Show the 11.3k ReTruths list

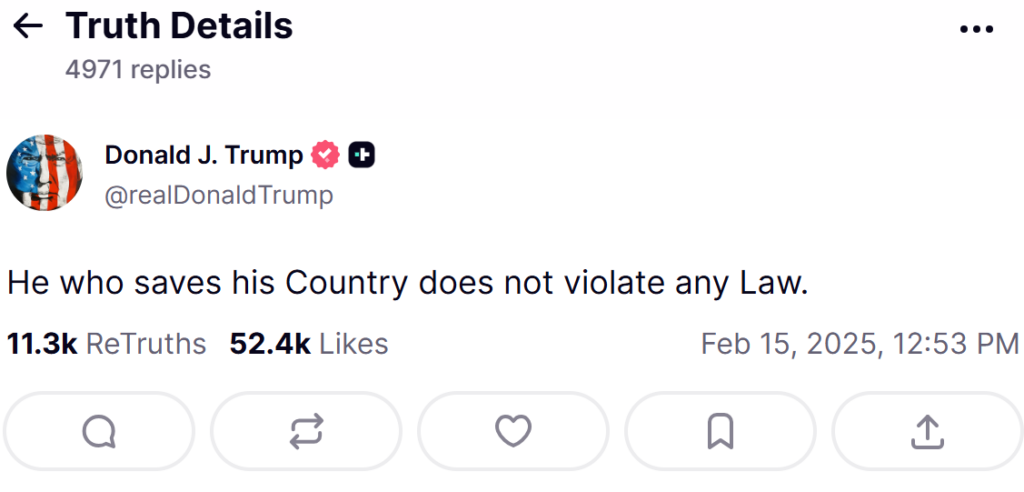tap(106, 344)
